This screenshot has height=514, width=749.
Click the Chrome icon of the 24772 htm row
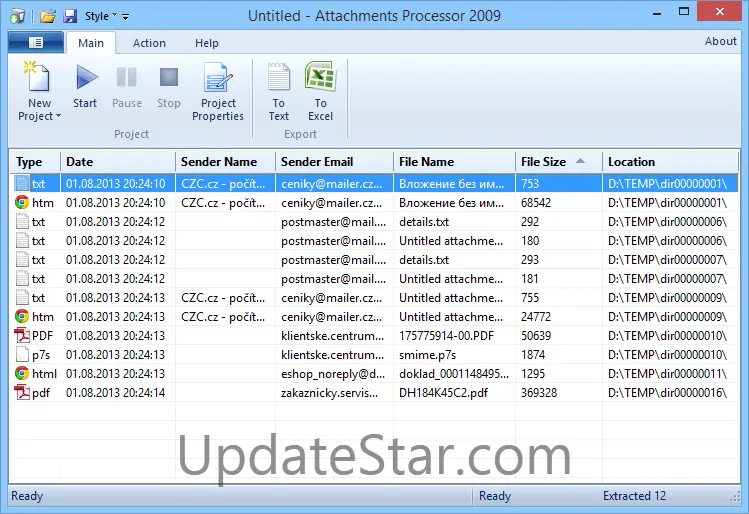tap(21, 316)
